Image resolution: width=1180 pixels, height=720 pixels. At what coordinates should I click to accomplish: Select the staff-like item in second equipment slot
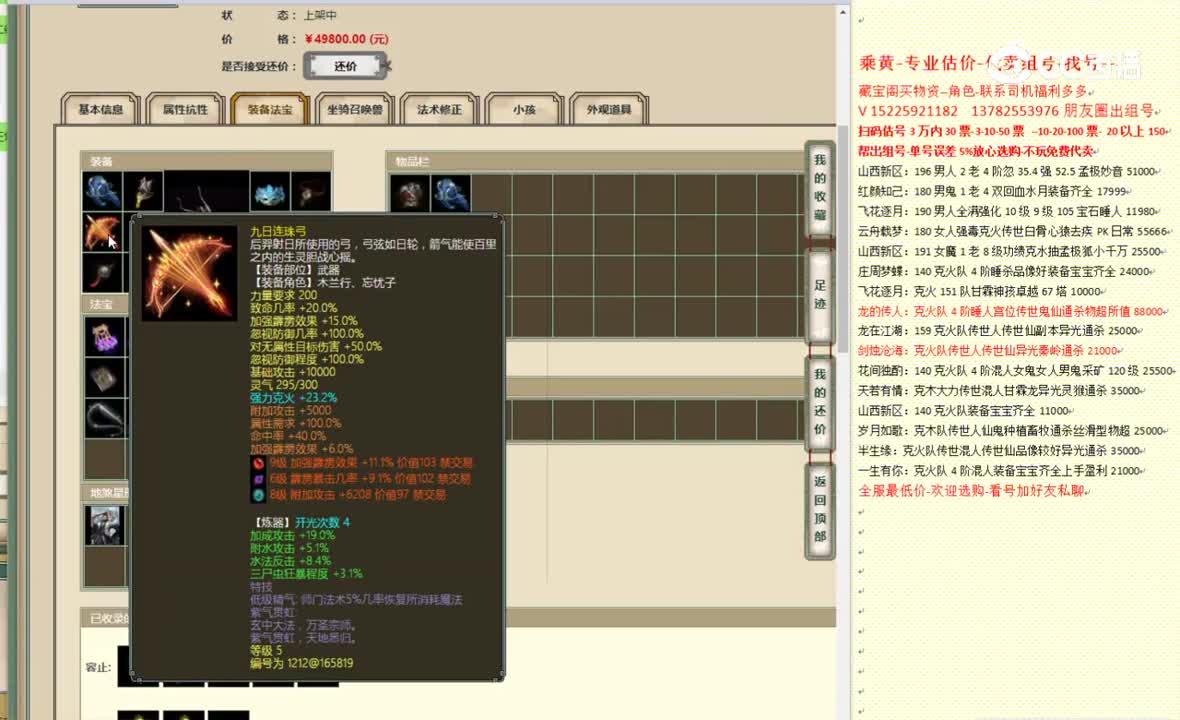143,191
